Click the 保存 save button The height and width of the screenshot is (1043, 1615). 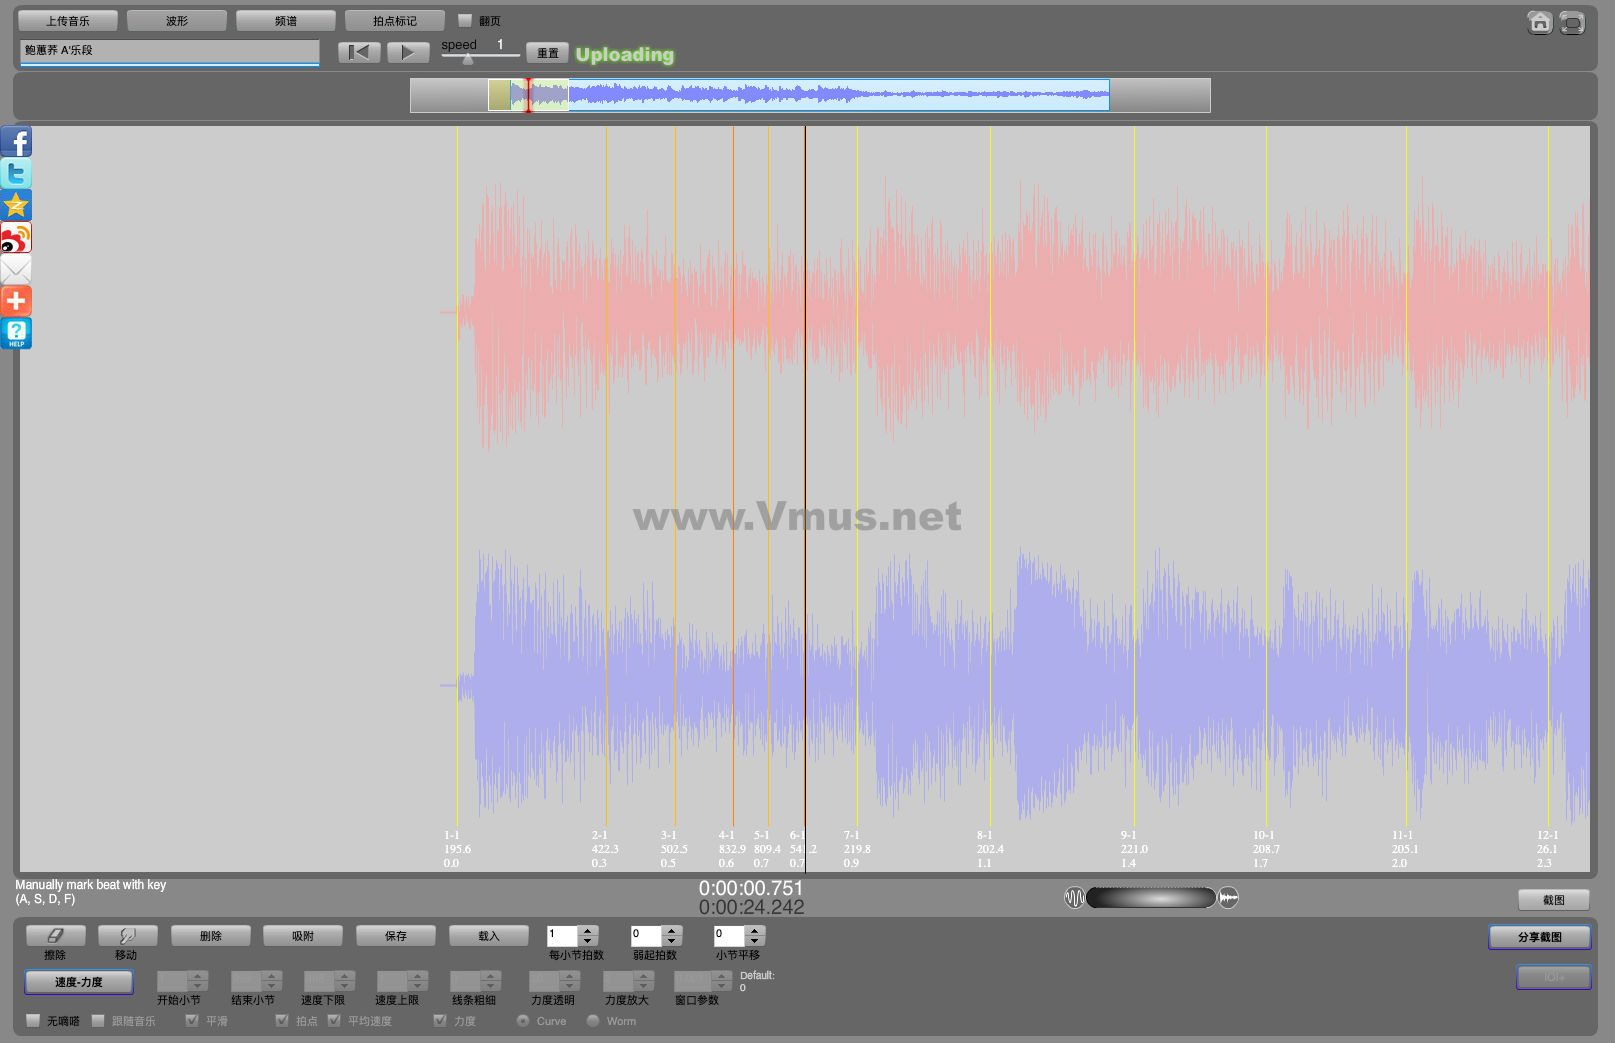396,936
